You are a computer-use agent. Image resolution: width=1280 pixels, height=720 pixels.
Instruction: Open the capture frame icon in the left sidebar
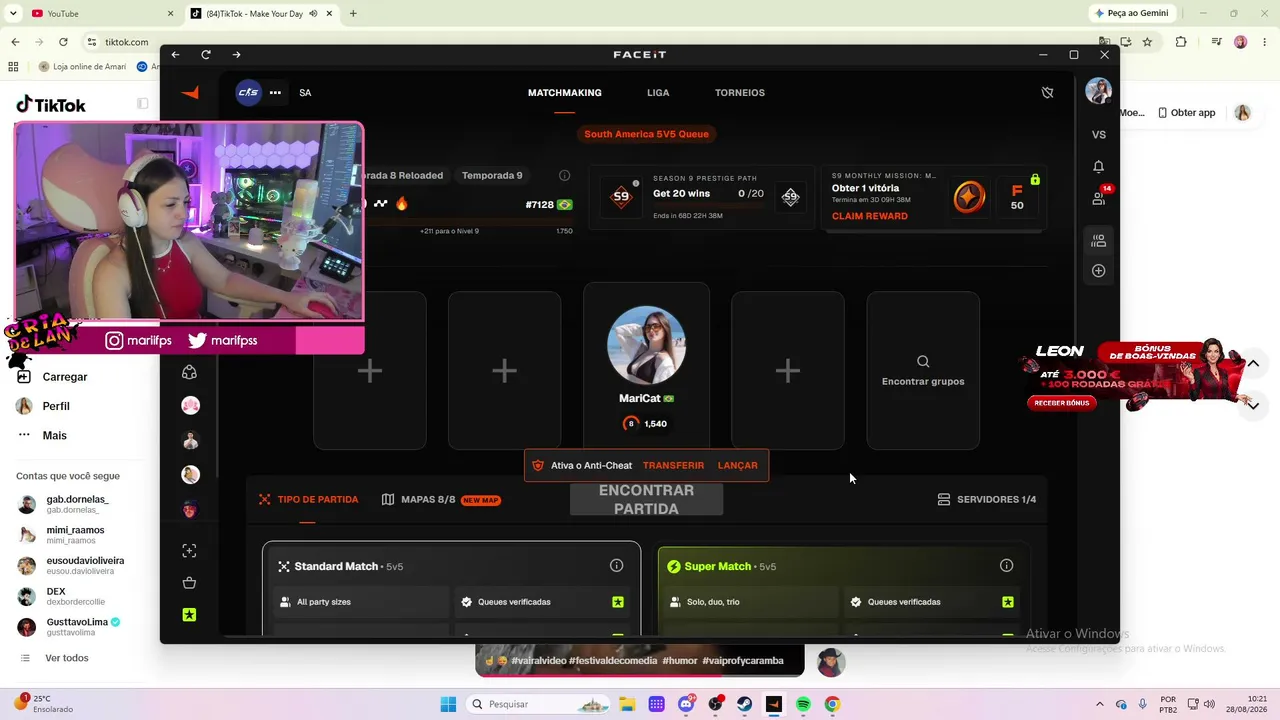pyautogui.click(x=190, y=551)
